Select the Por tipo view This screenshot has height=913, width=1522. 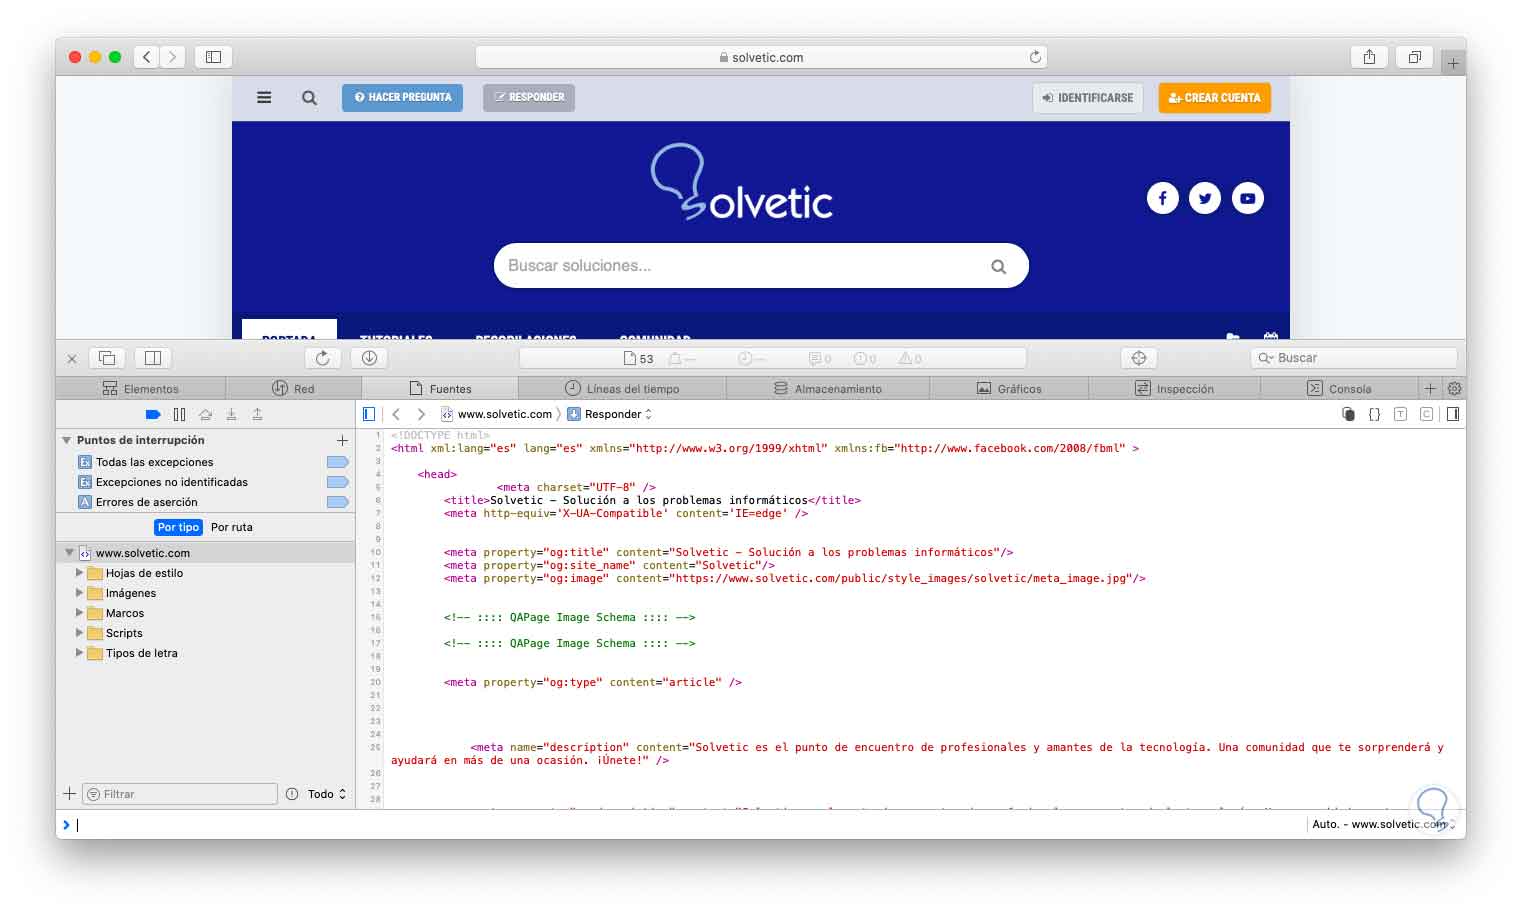click(179, 527)
